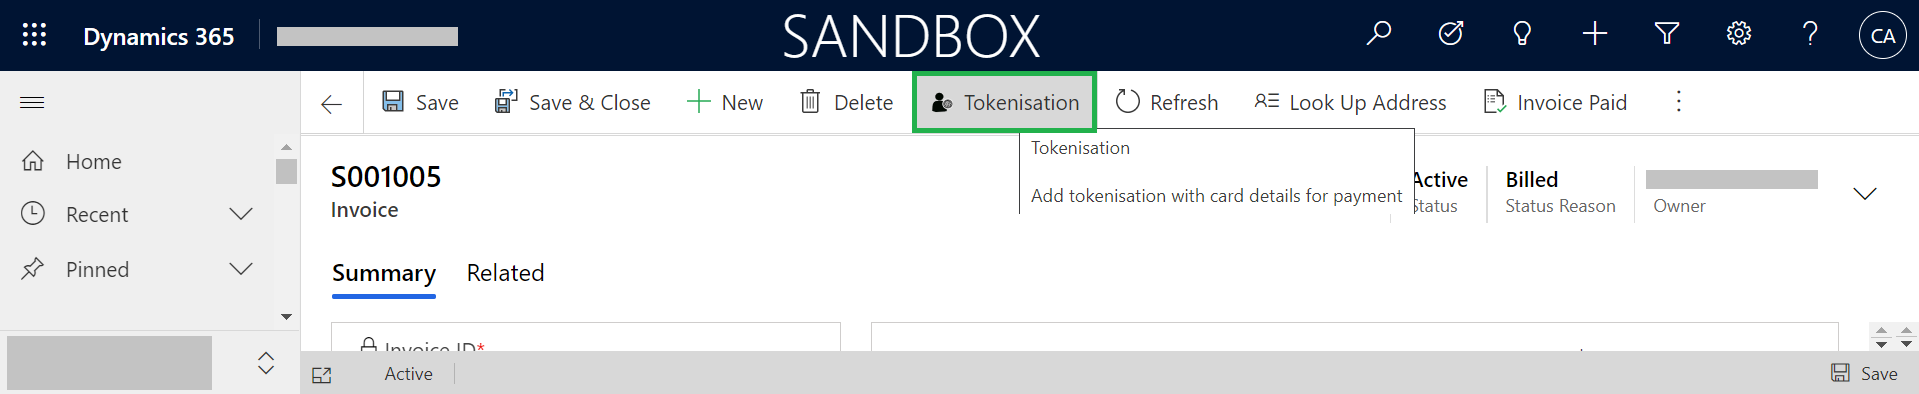Click Look Up Address command
1919x394 pixels.
coord(1350,102)
